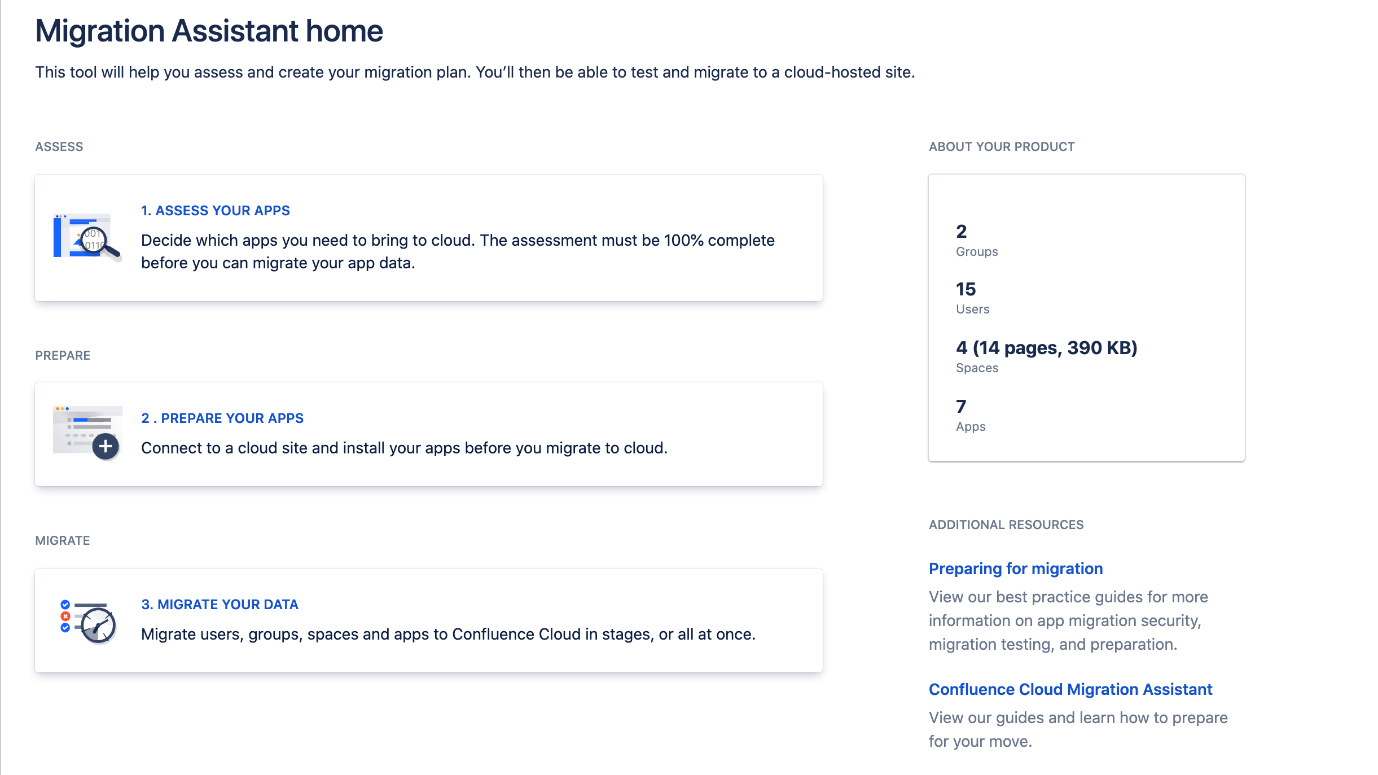Select the assess apps card description text
The width and height of the screenshot is (1378, 775).
pyautogui.click(x=457, y=252)
